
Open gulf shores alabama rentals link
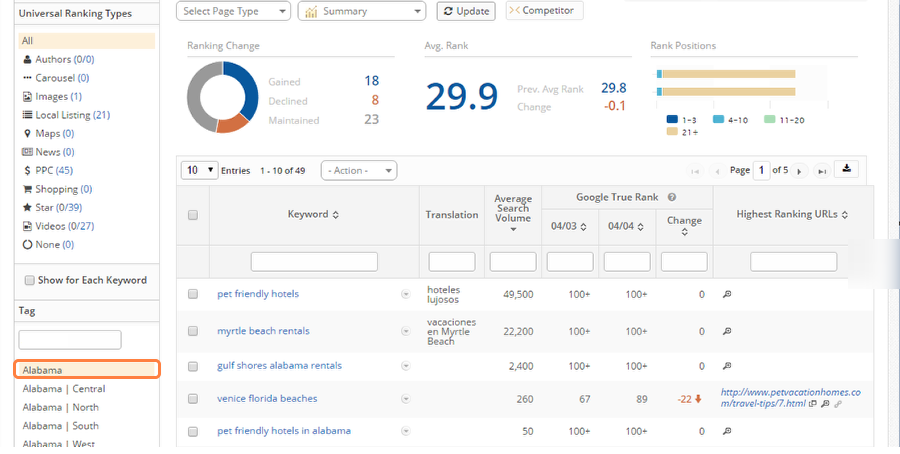pos(279,366)
